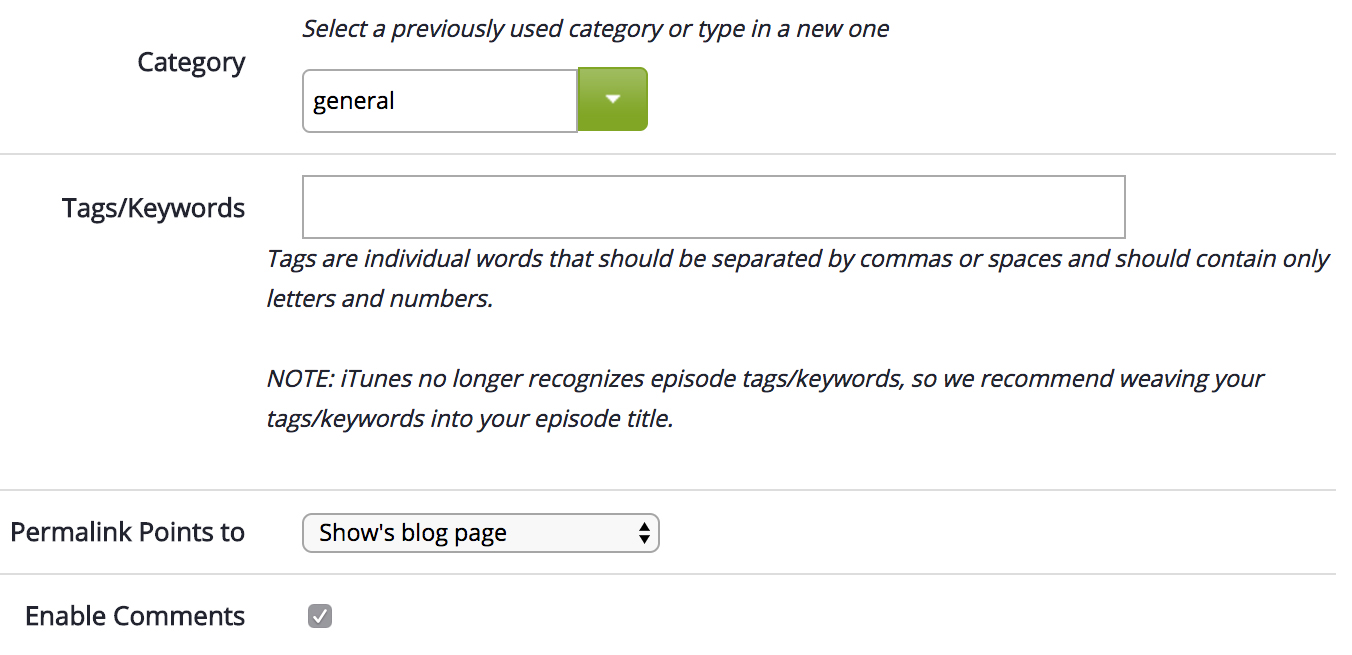Click the 'Permalink Points to' label
This screenshot has width=1352, height=655.
[x=127, y=532]
